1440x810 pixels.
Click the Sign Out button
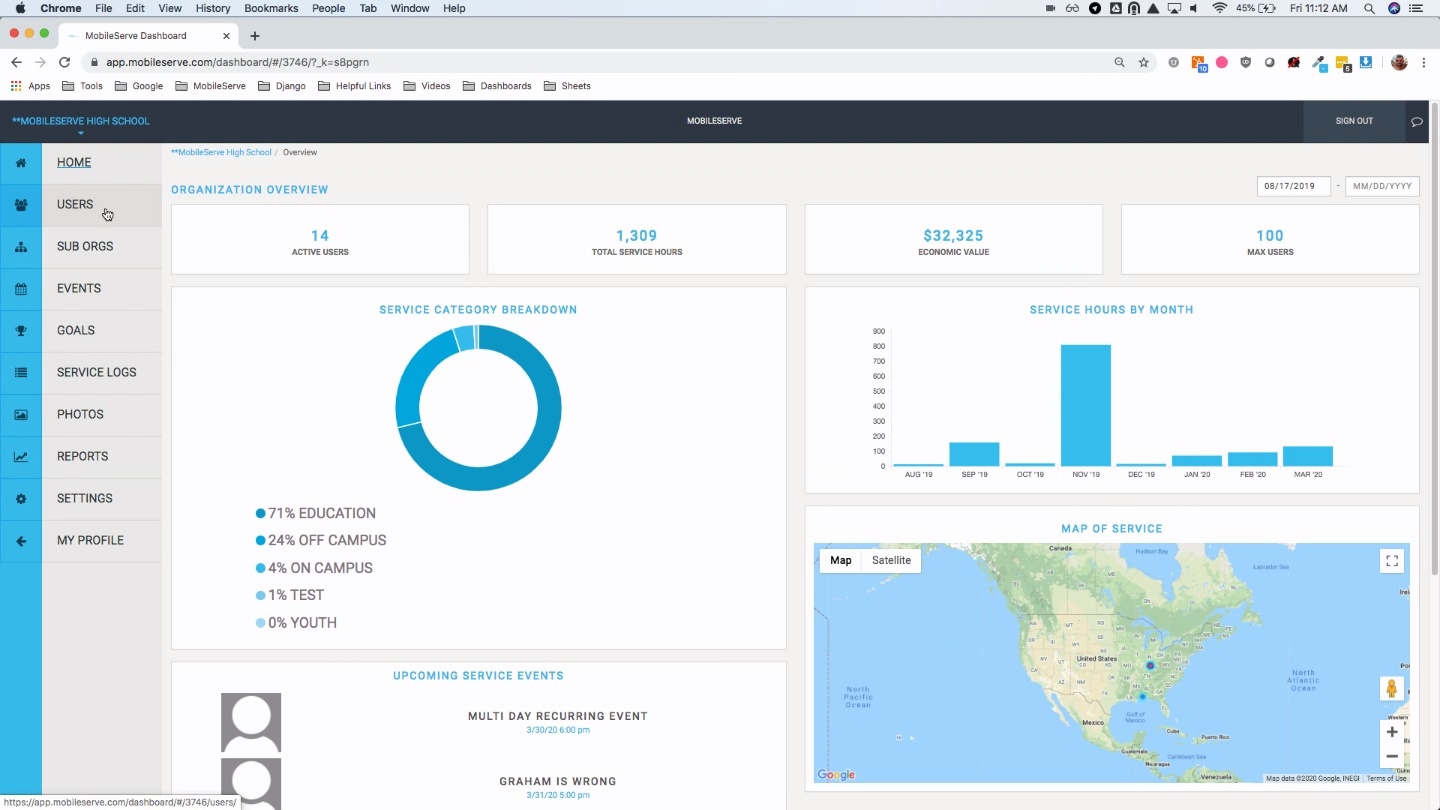point(1354,121)
